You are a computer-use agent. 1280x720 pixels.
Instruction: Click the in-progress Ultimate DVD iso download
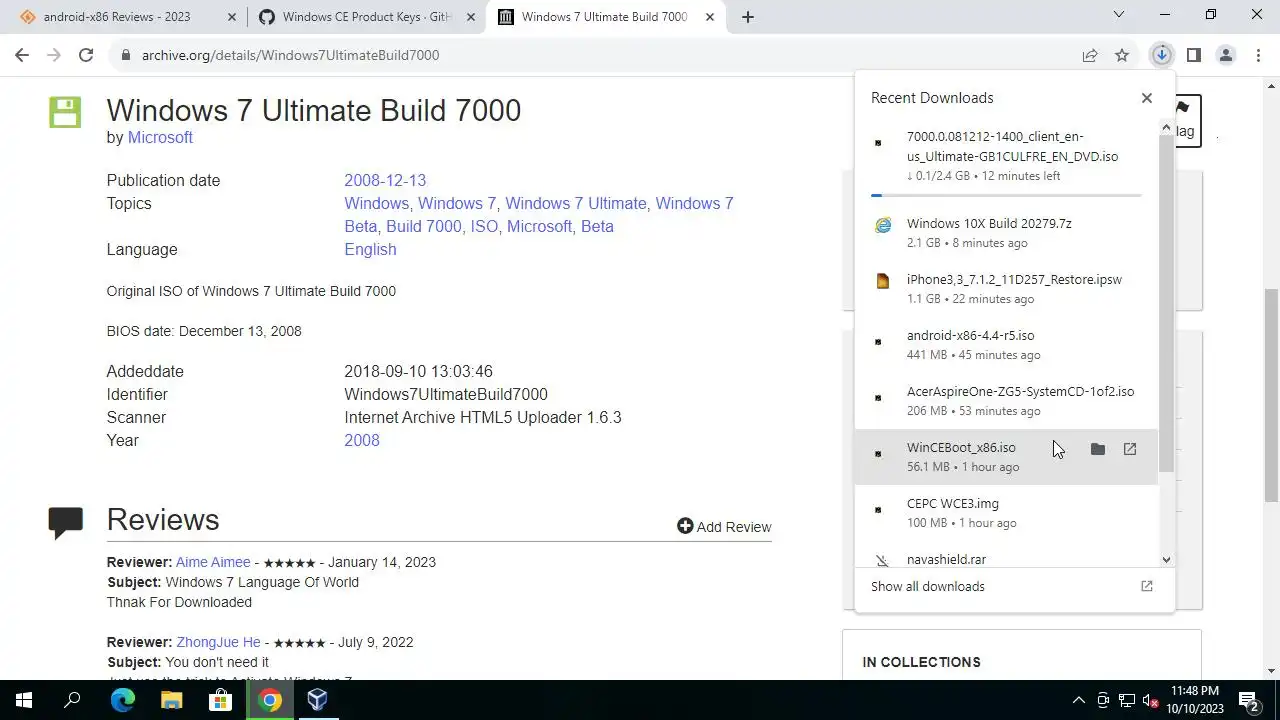(1006, 156)
